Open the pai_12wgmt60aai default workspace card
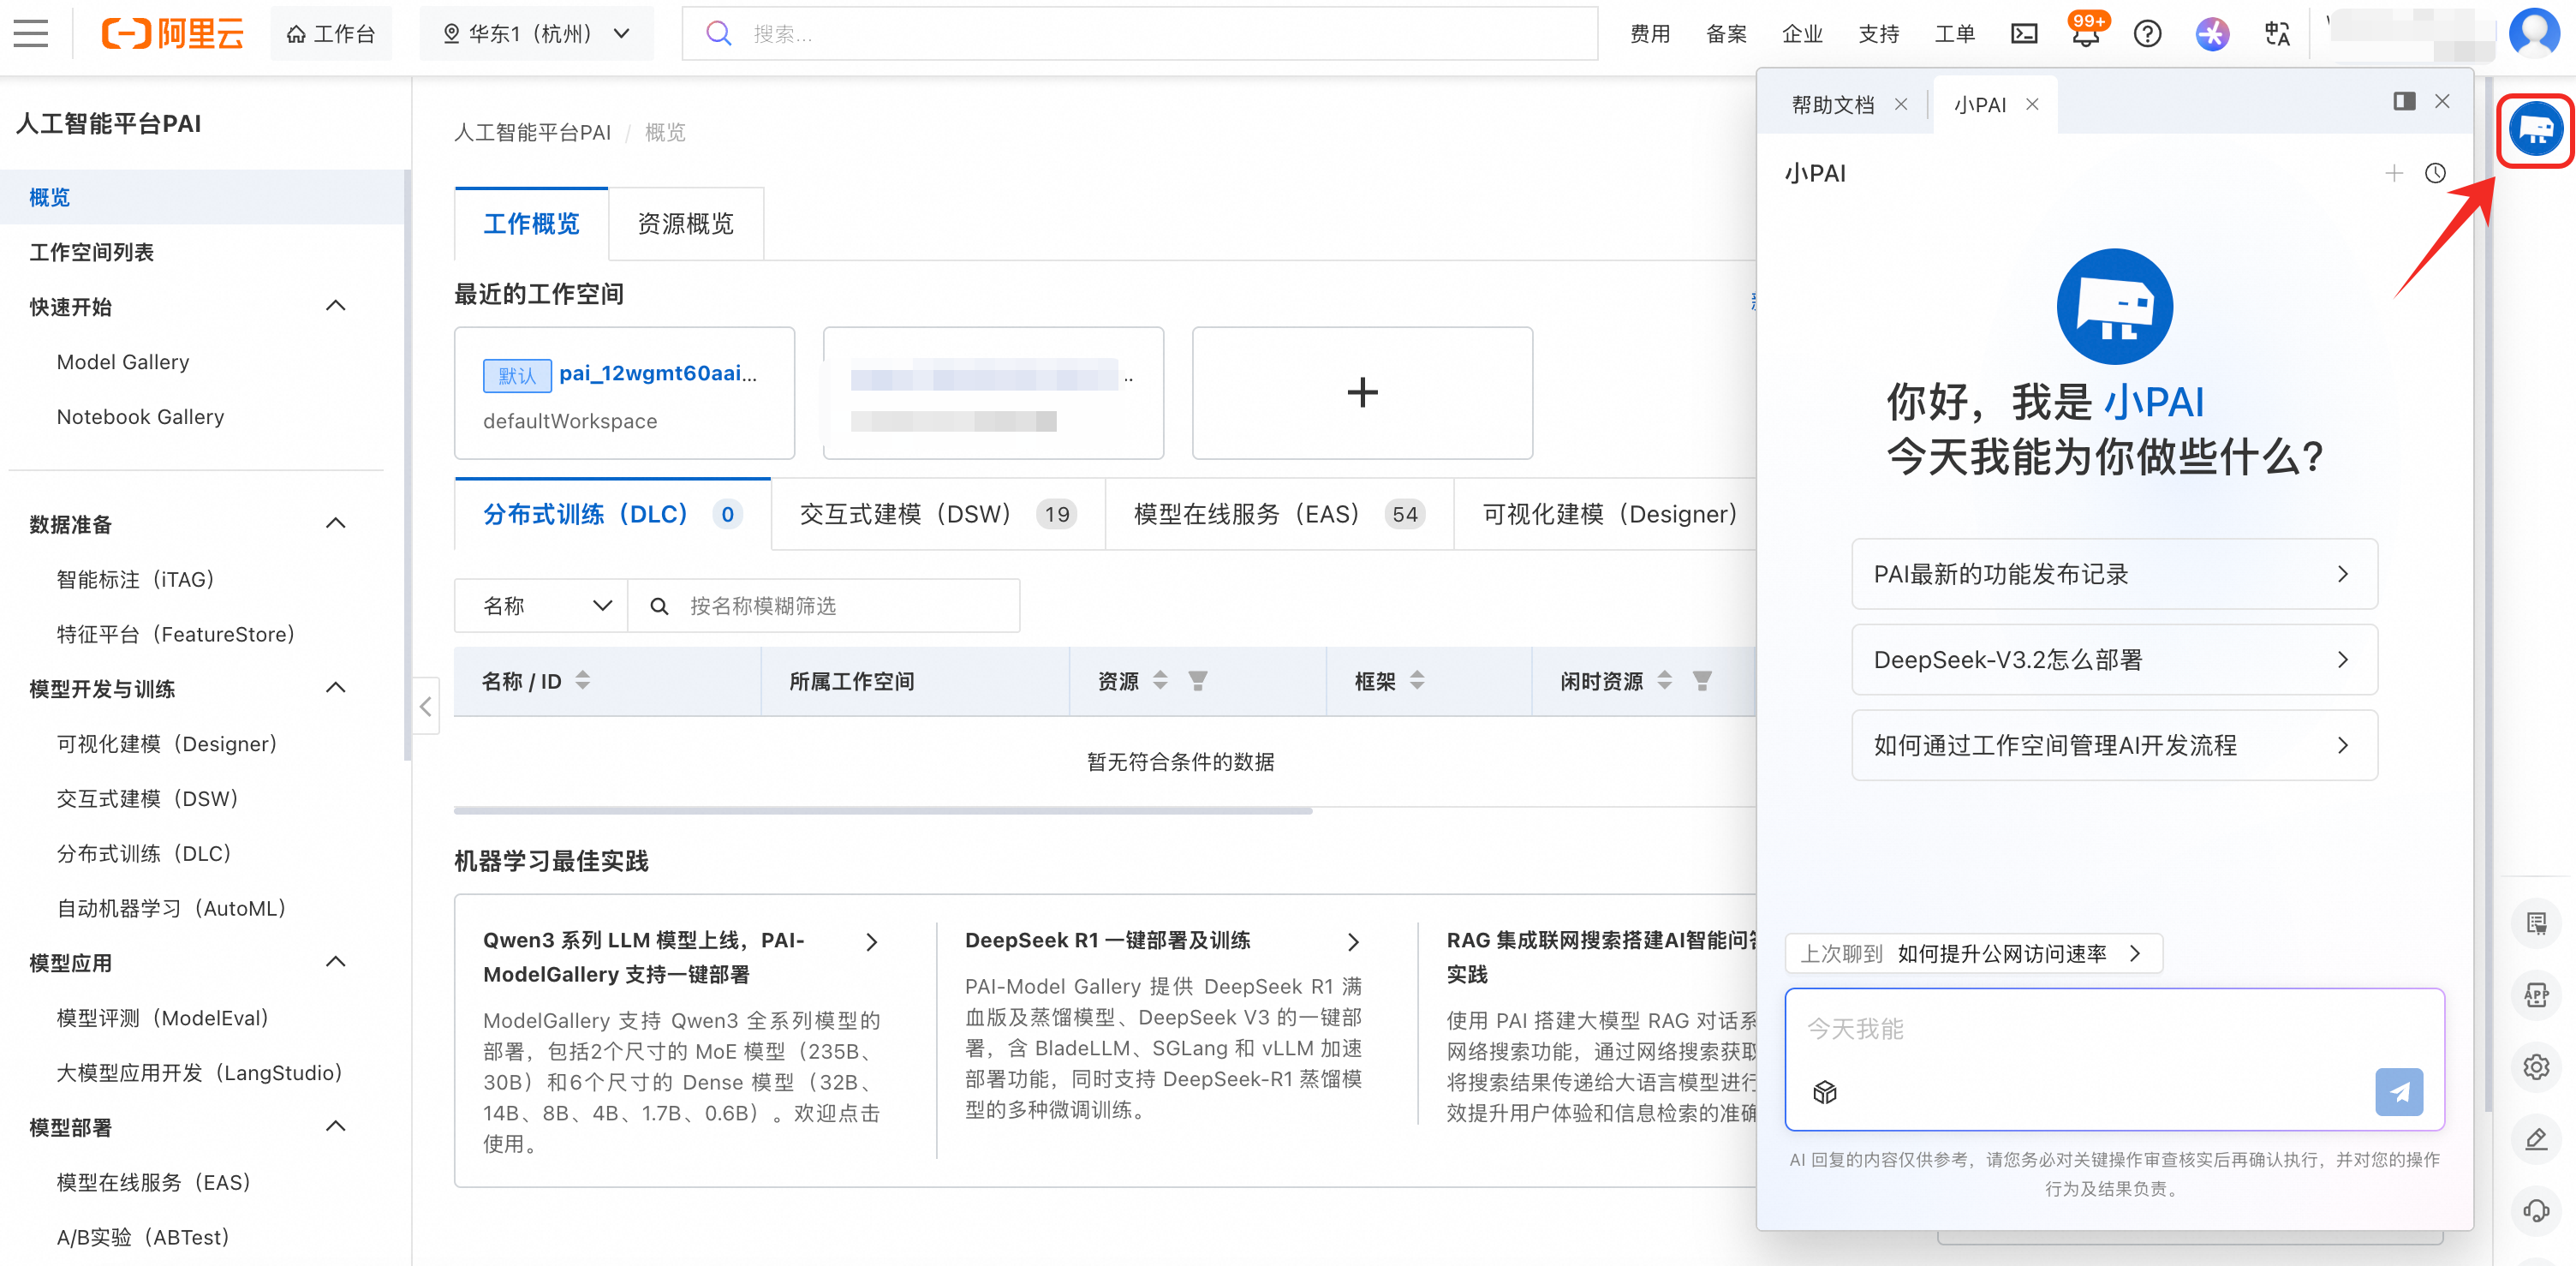The width and height of the screenshot is (2576, 1266). coord(624,393)
